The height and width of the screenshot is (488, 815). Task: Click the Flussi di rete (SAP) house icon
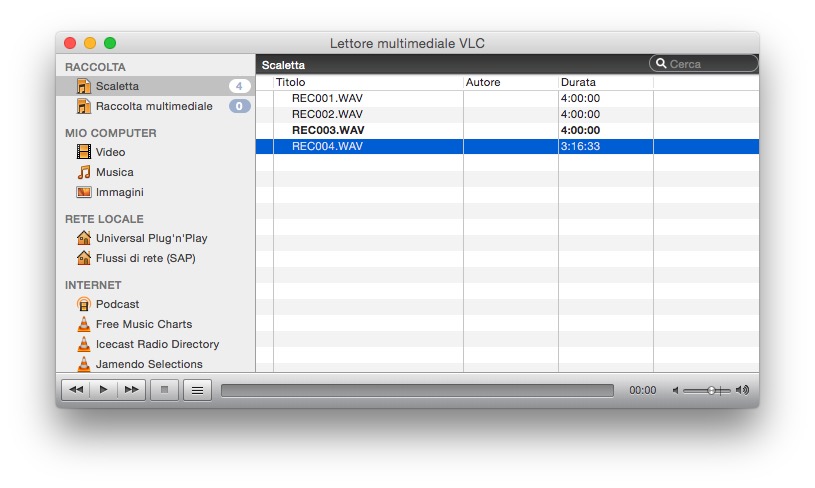(83, 258)
